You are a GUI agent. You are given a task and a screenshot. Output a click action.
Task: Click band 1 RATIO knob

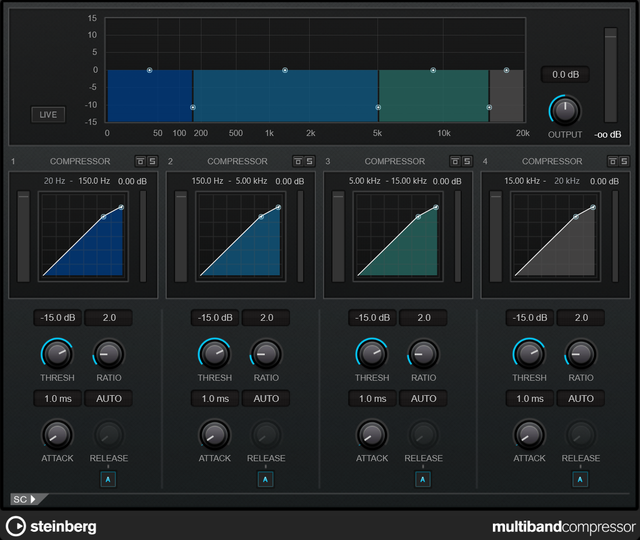pos(109,354)
